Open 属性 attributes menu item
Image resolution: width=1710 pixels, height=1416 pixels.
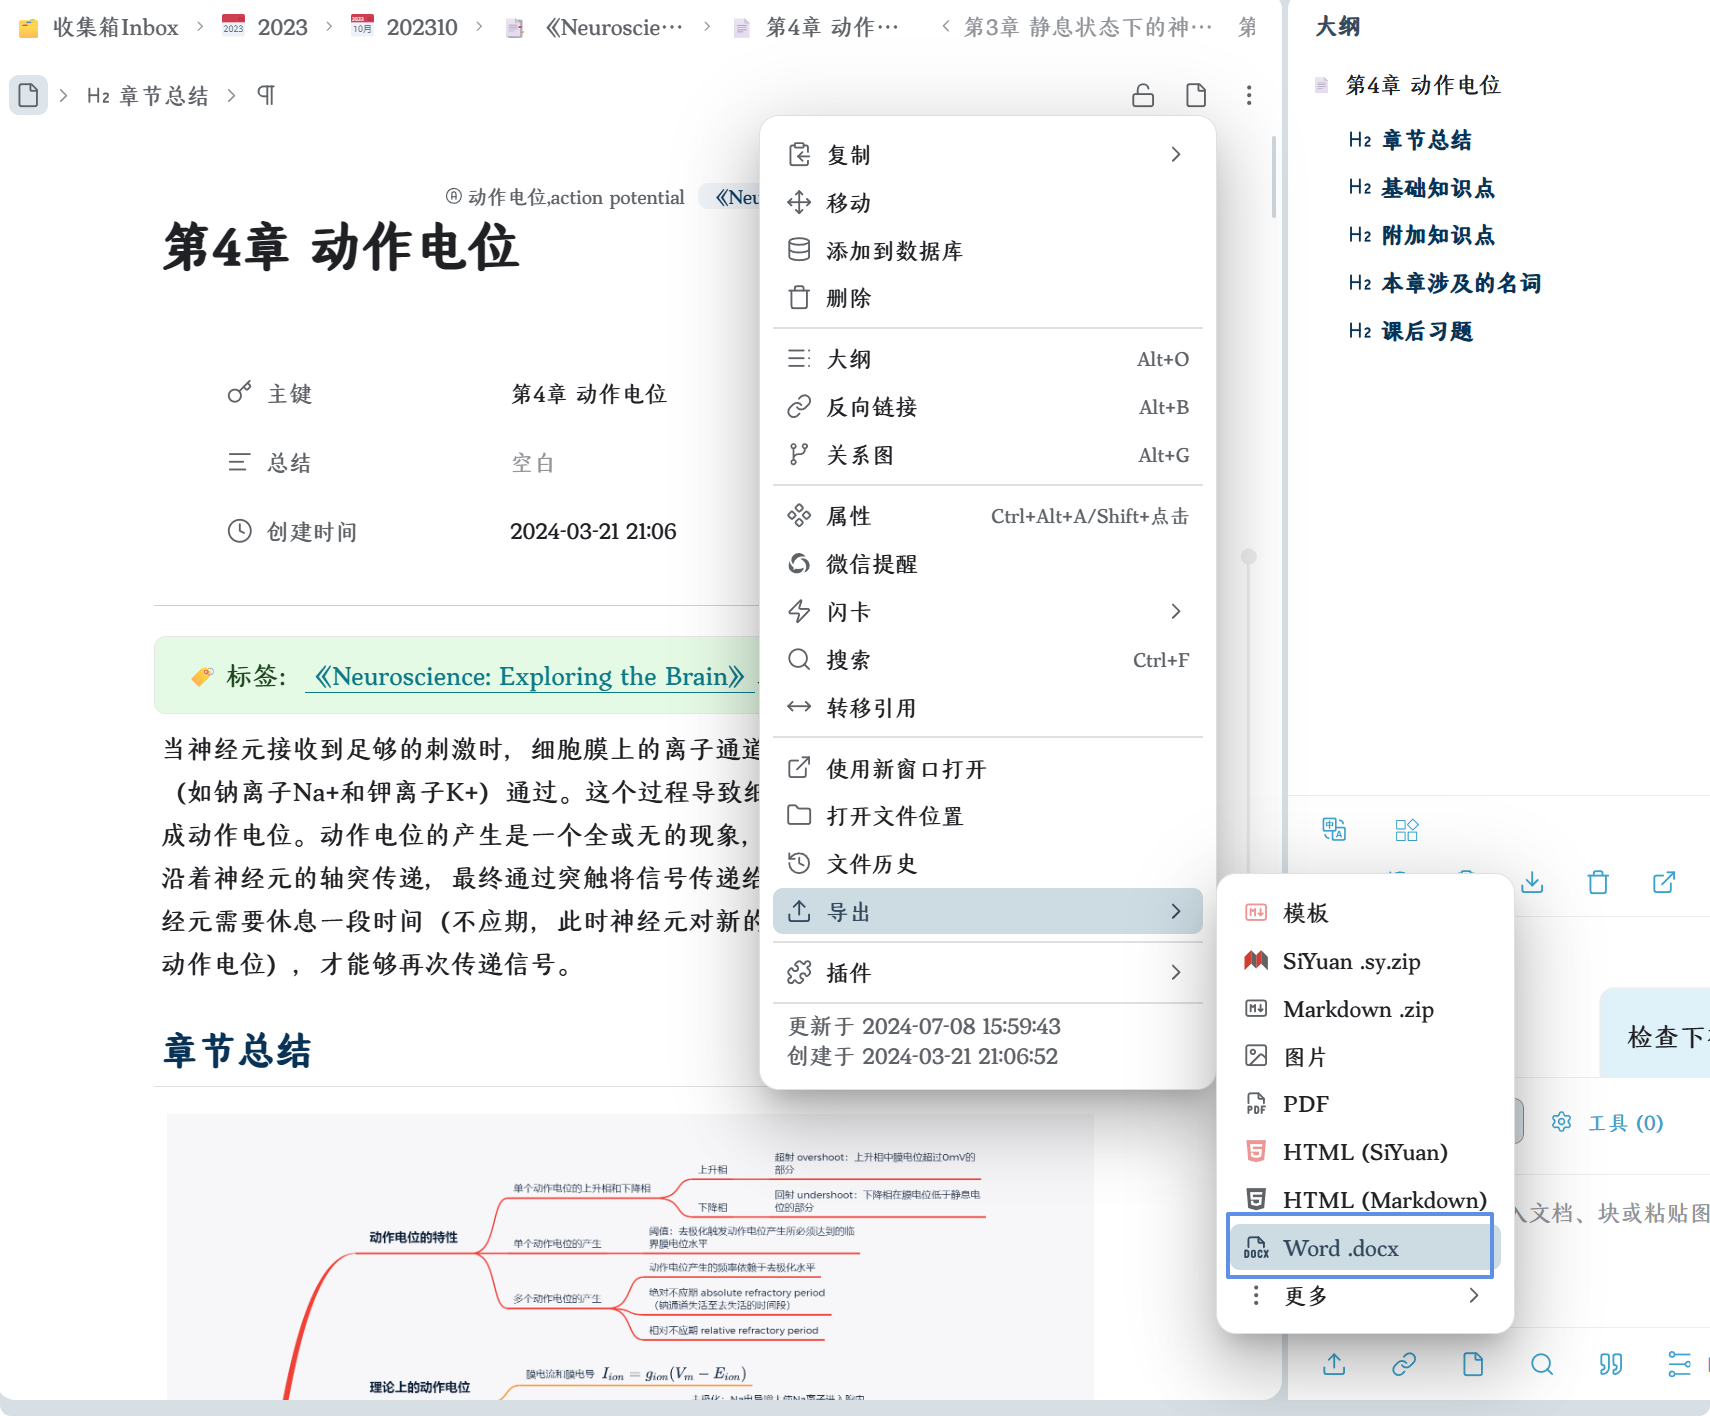pos(988,516)
